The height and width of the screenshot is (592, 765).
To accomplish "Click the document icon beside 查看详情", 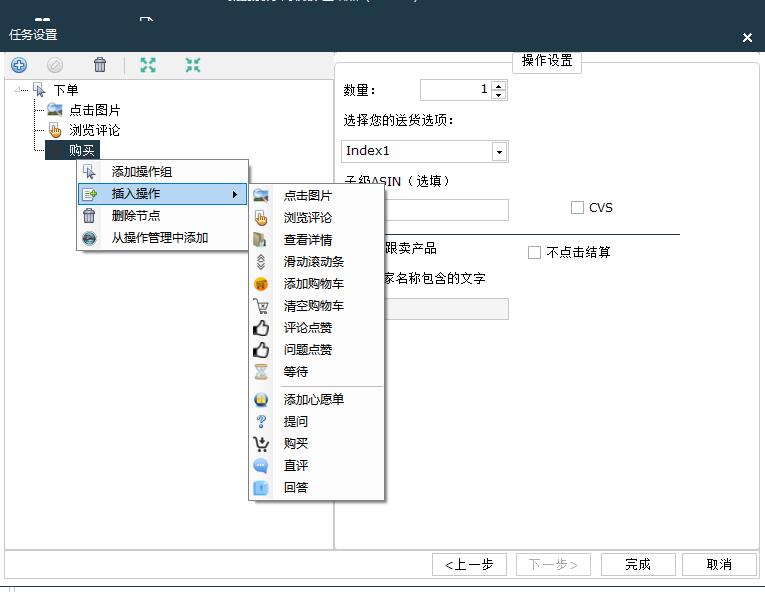I will [x=260, y=240].
